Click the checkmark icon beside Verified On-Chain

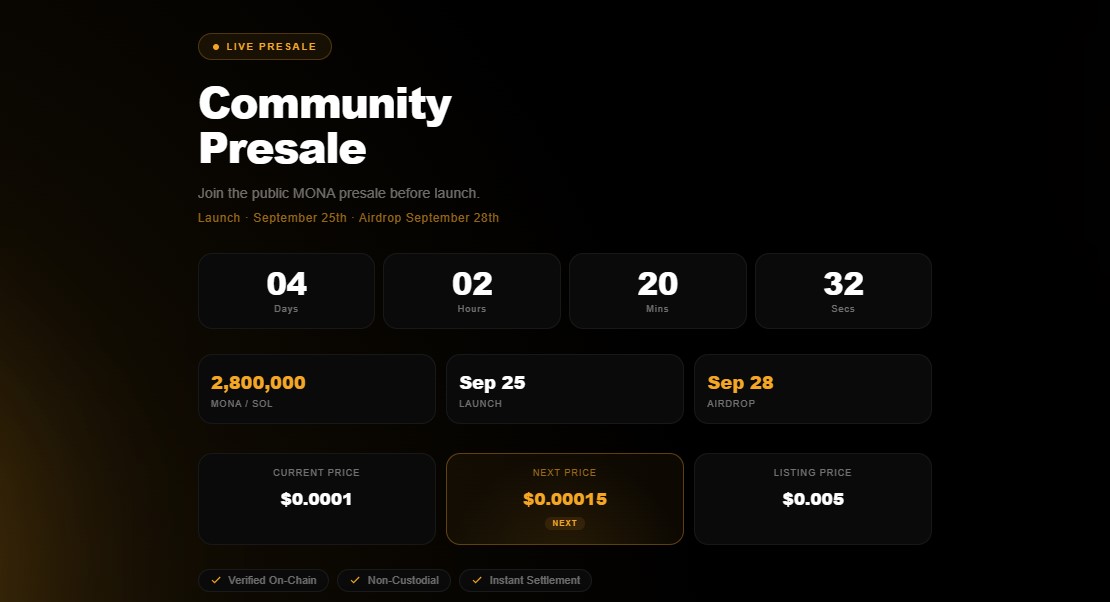pyautogui.click(x=216, y=580)
